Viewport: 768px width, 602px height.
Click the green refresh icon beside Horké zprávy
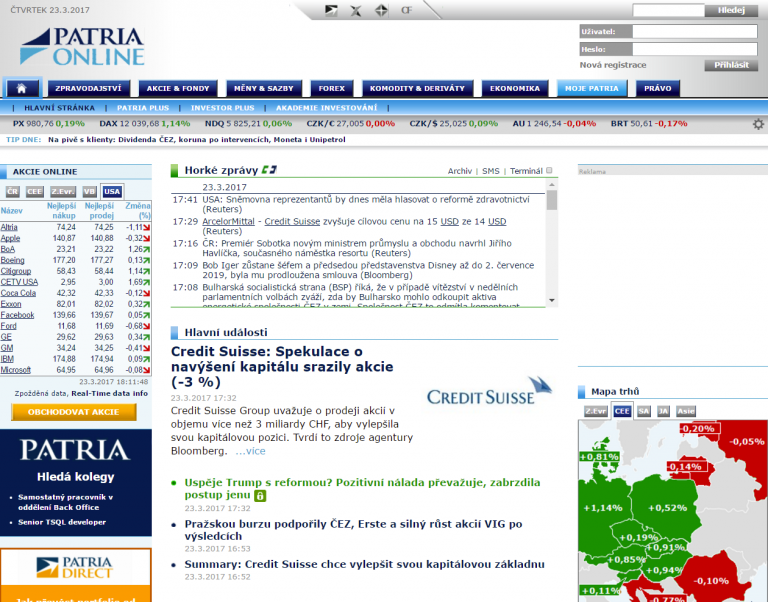[270, 170]
